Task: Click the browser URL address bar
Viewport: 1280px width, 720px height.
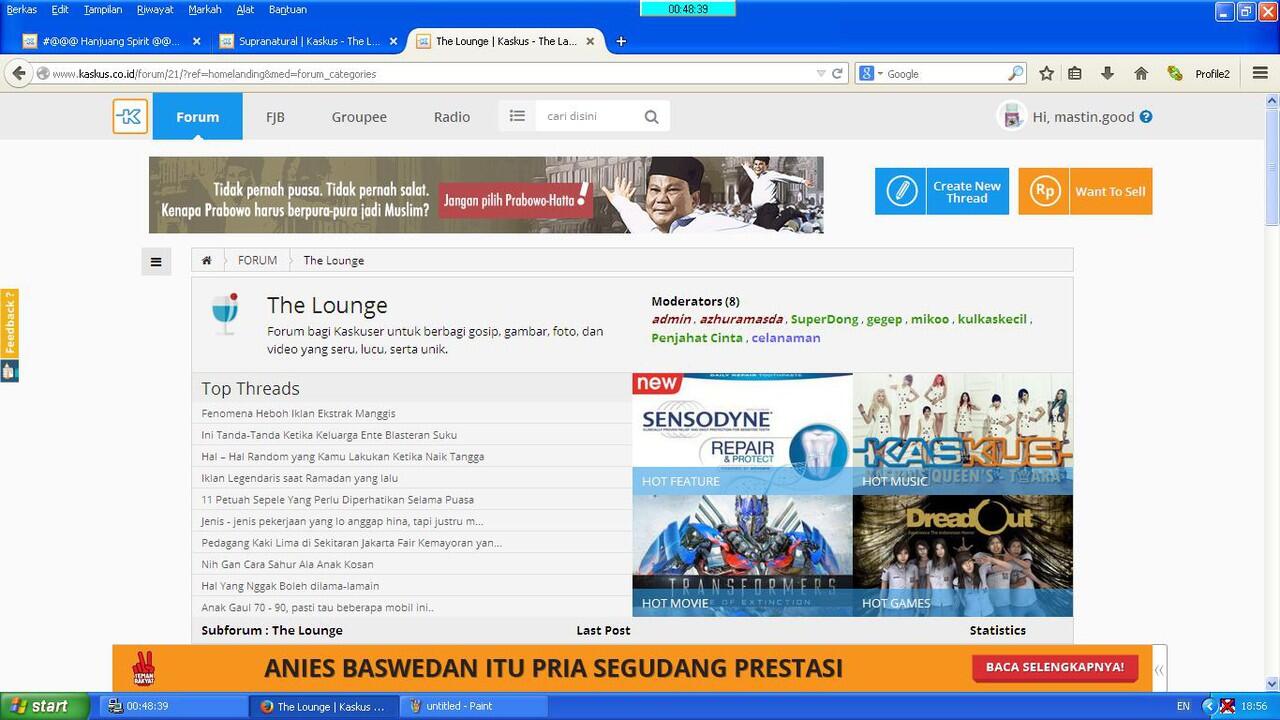Action: [x=430, y=73]
